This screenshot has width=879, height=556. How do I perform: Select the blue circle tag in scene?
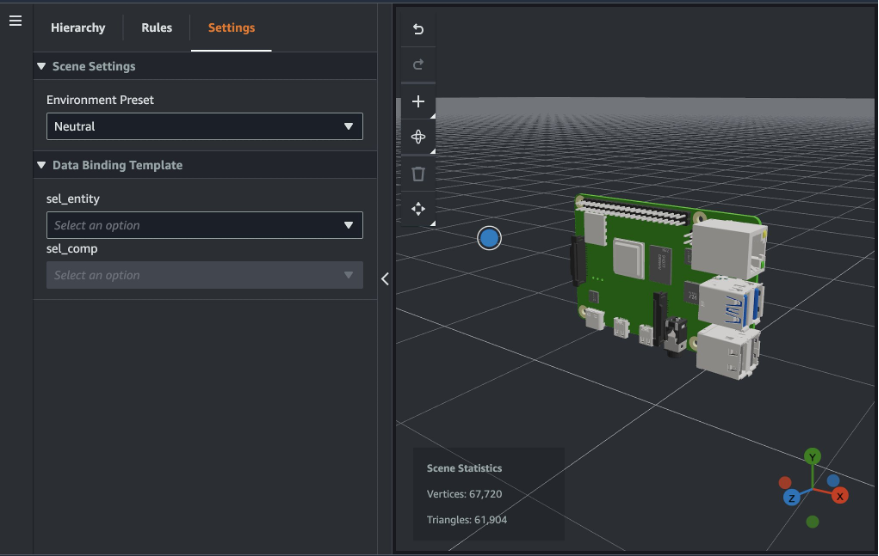pos(489,238)
